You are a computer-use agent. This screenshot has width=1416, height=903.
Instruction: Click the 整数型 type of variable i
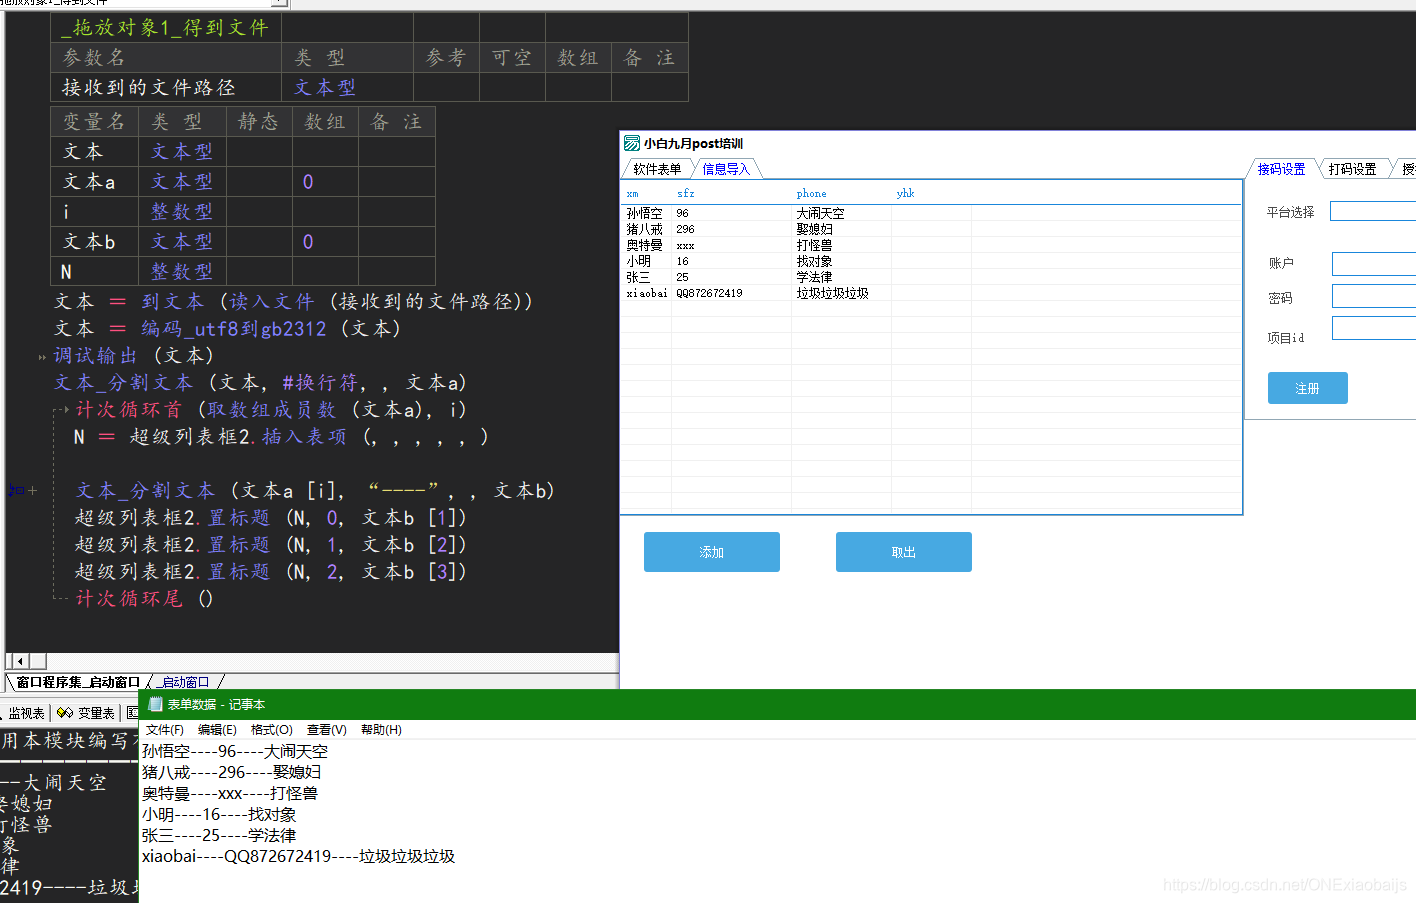point(182,212)
